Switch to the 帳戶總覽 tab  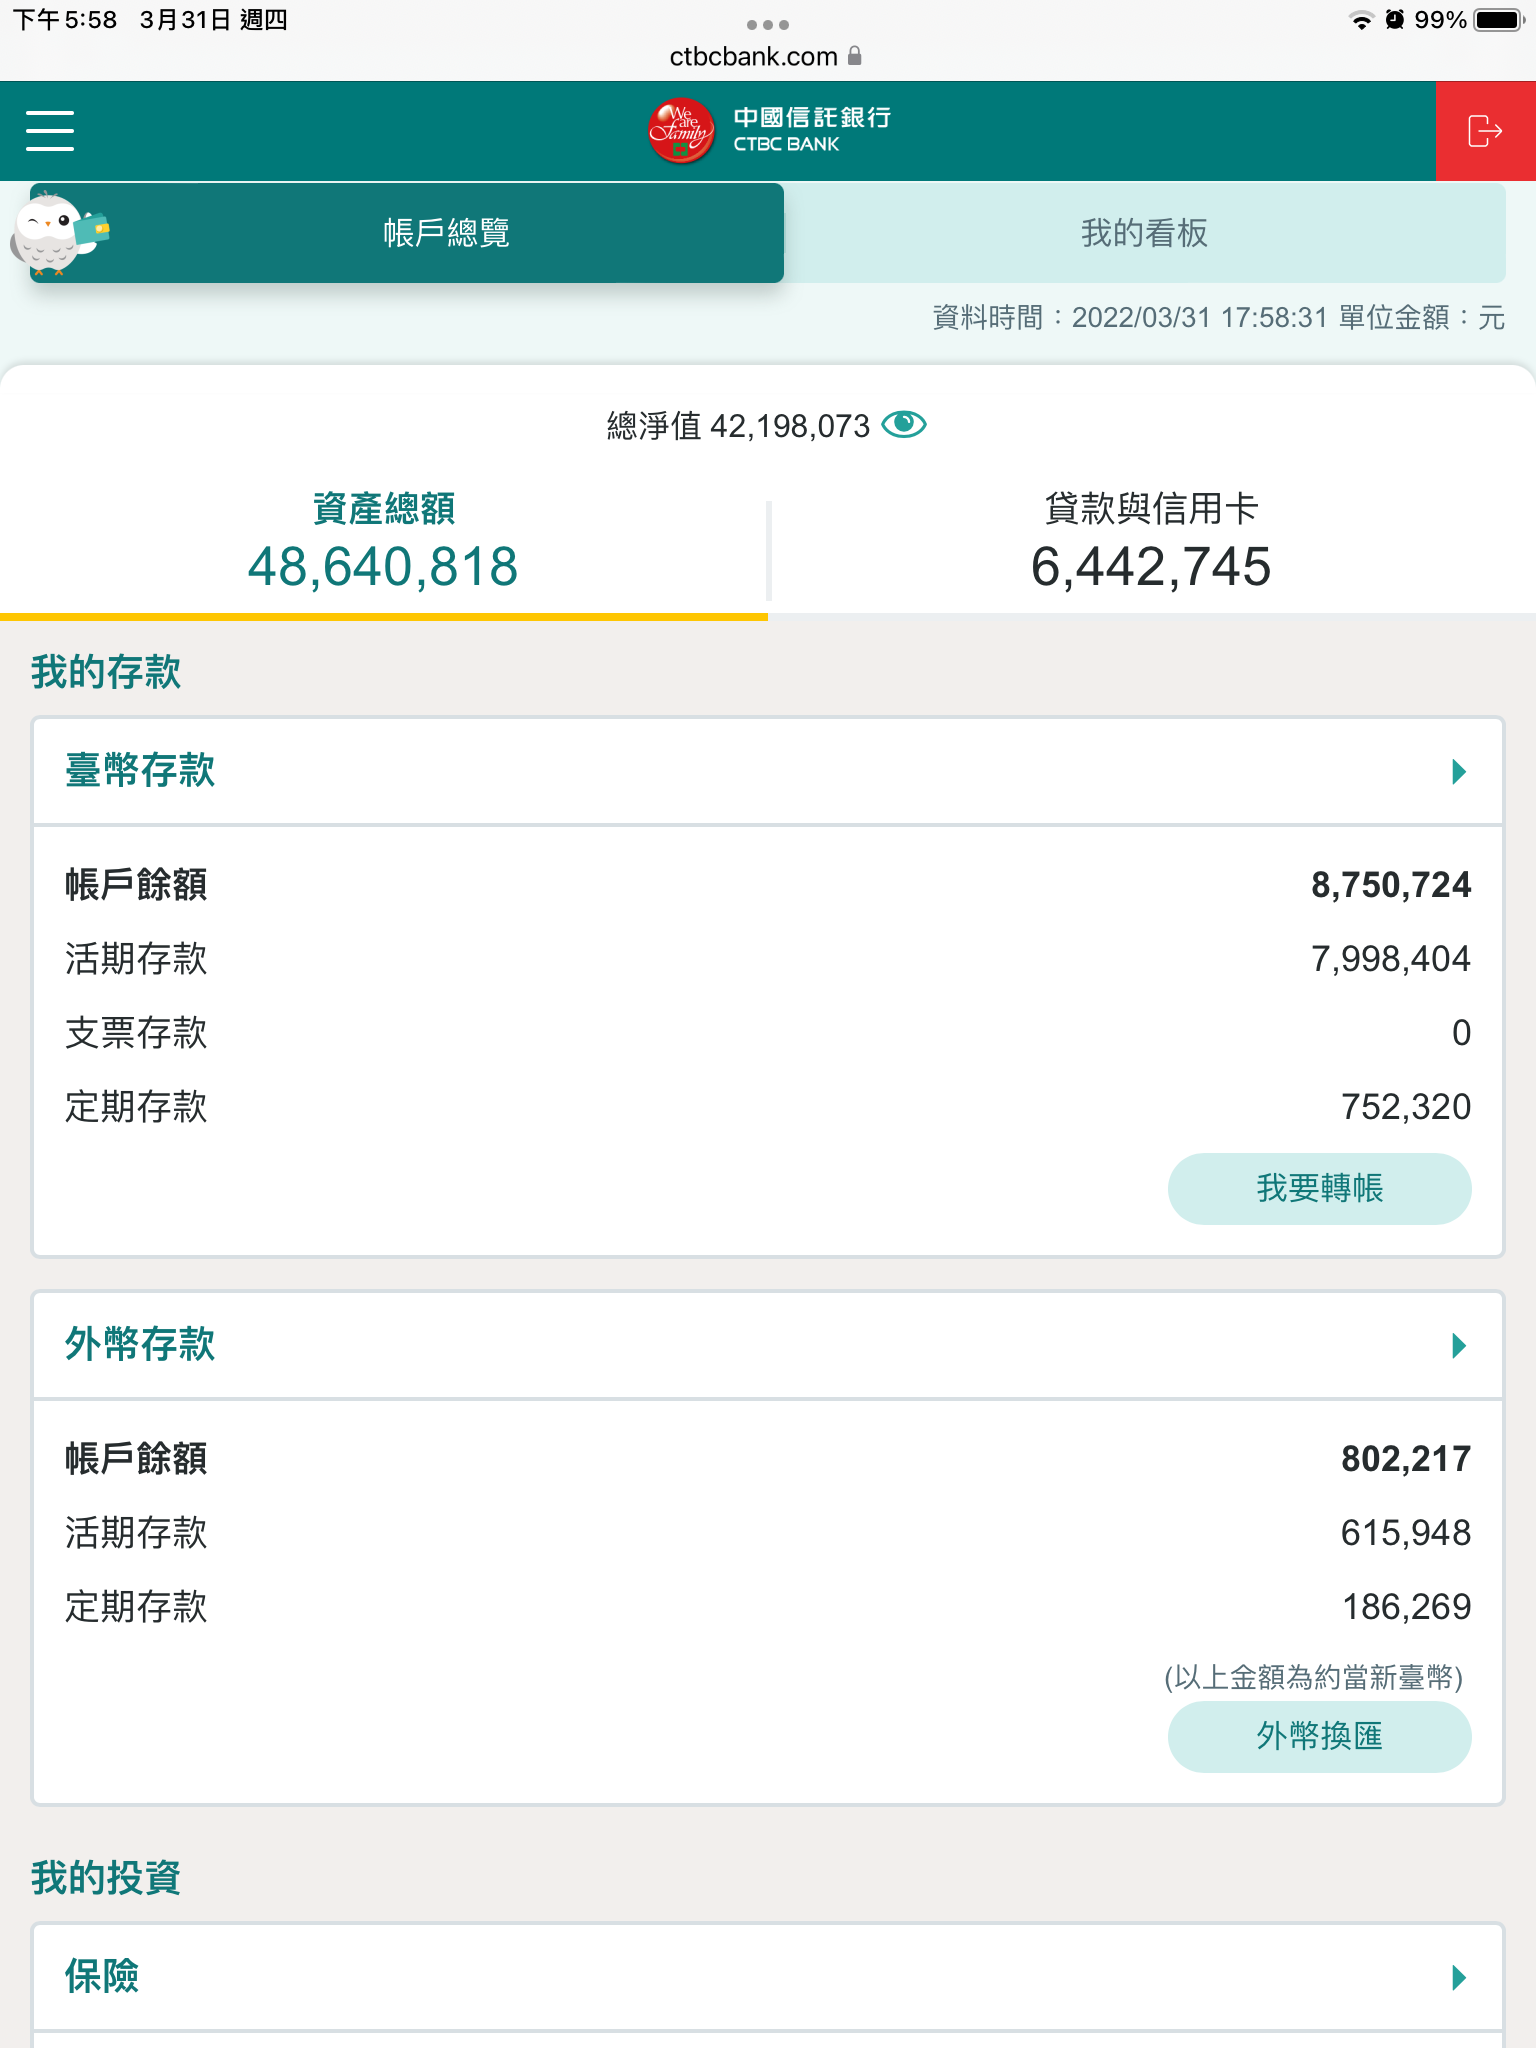pyautogui.click(x=446, y=233)
